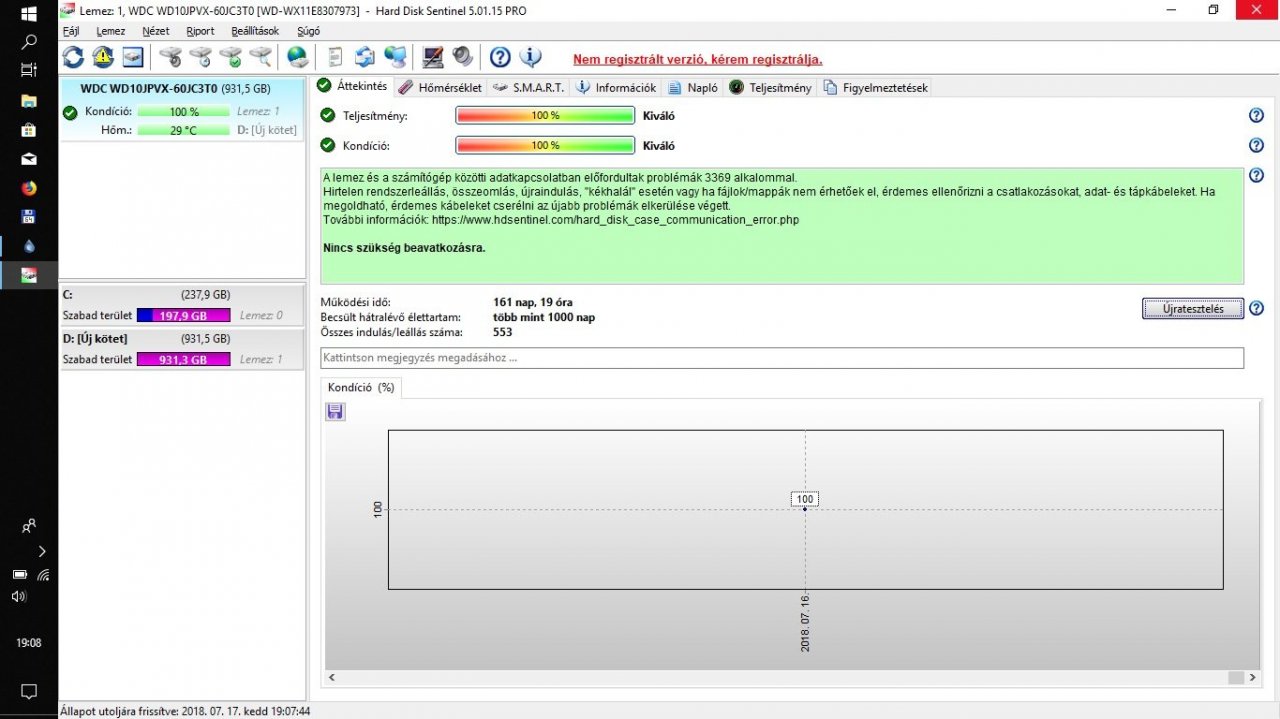Select the C: (237,9 GB) partition row
1280x719 pixels.
click(x=182, y=305)
